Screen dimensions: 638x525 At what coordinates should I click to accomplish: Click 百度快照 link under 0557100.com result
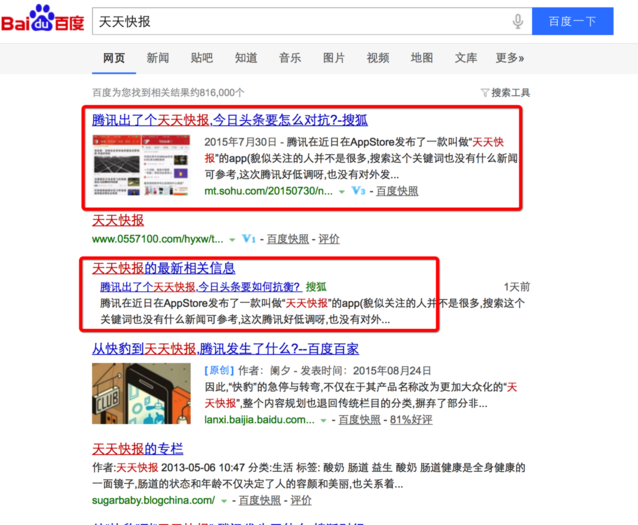coord(287,240)
